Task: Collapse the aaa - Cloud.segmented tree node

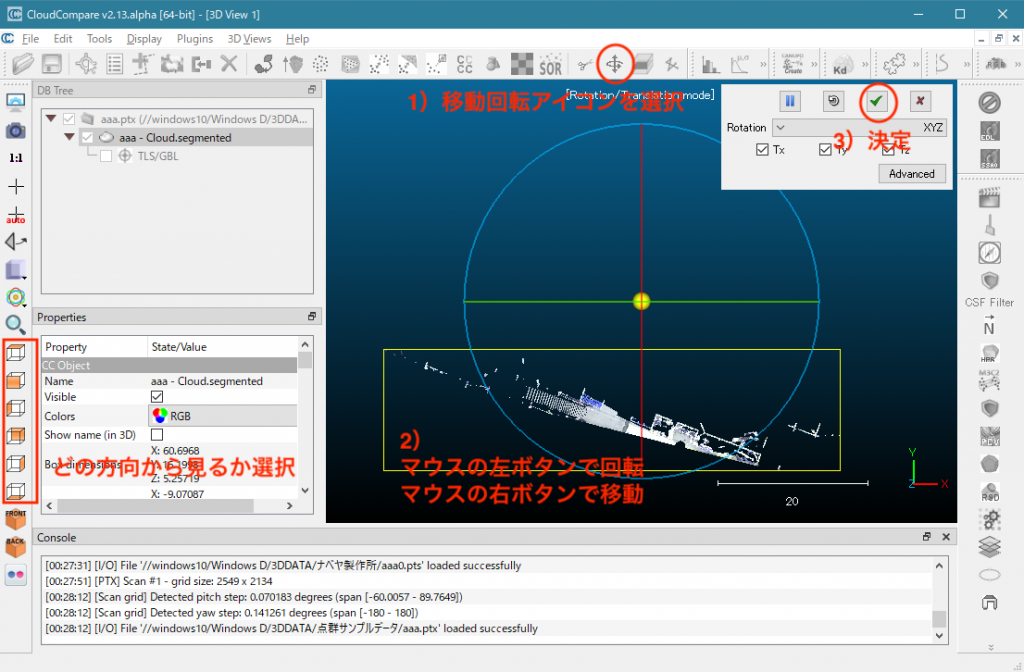Action: 69,137
